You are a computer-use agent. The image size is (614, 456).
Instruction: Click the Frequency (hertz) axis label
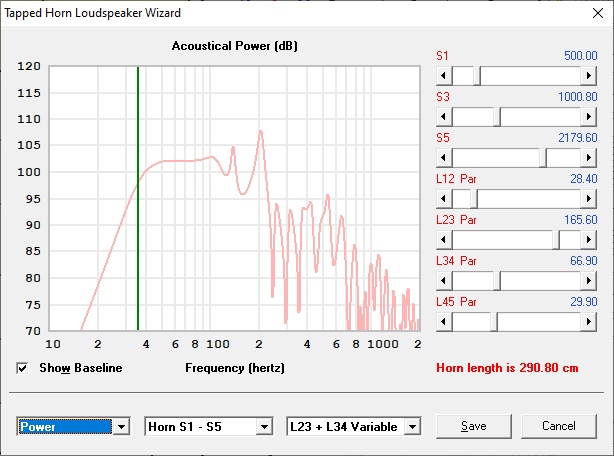point(235,368)
